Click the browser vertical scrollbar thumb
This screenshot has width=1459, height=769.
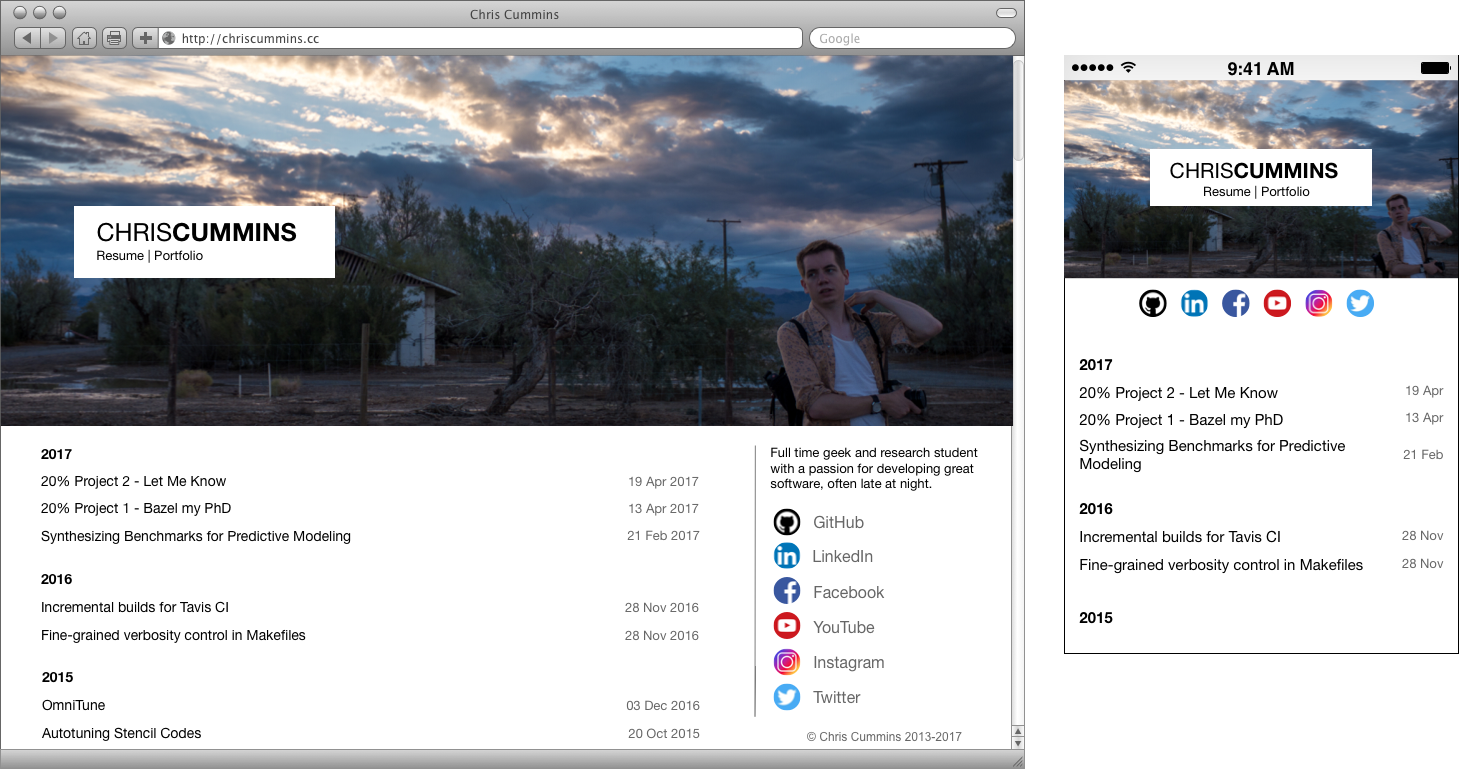click(x=1018, y=109)
